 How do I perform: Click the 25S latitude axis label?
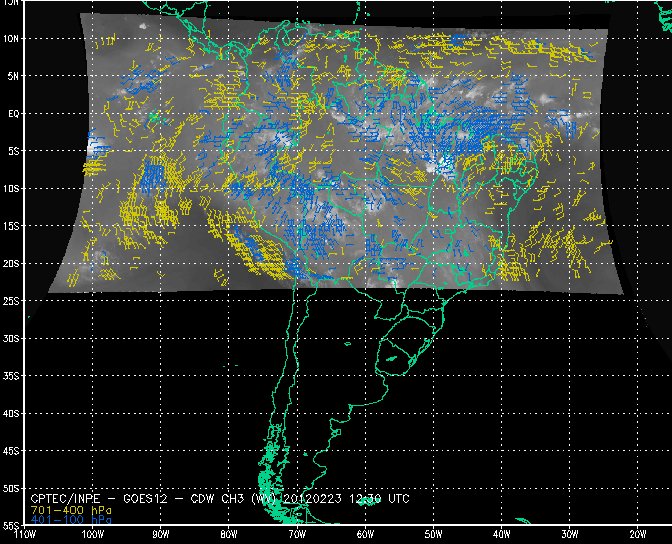click(x=11, y=301)
